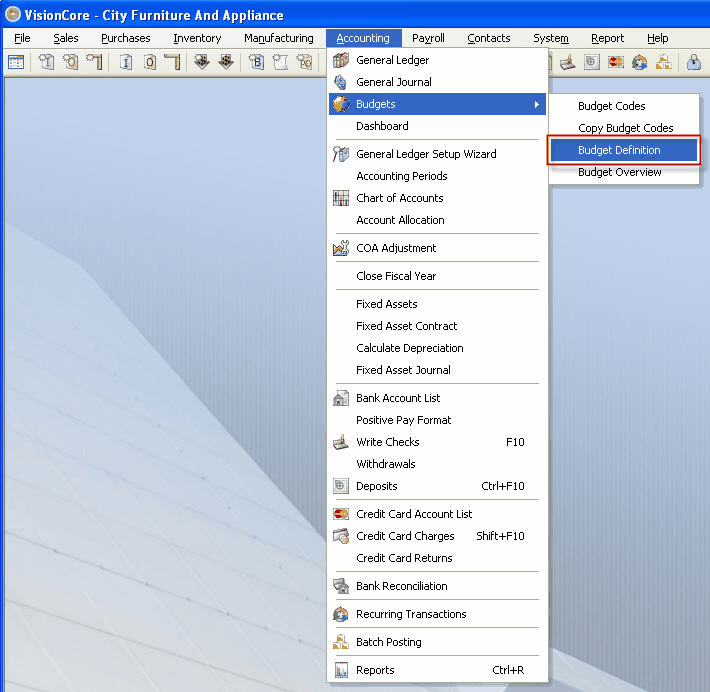Viewport: 710px width, 692px height.
Task: Choose Batch Posting menu item
Action: [x=437, y=642]
